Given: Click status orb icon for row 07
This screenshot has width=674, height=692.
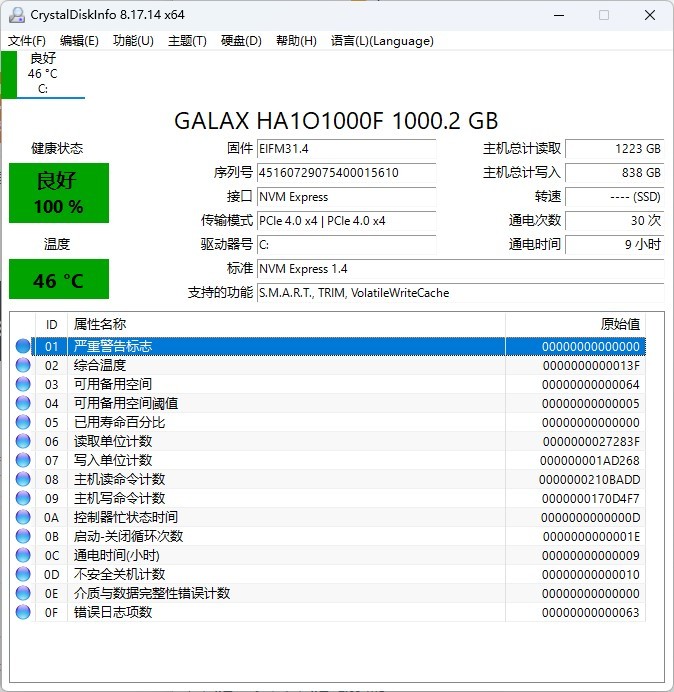Looking at the screenshot, I should [23, 460].
